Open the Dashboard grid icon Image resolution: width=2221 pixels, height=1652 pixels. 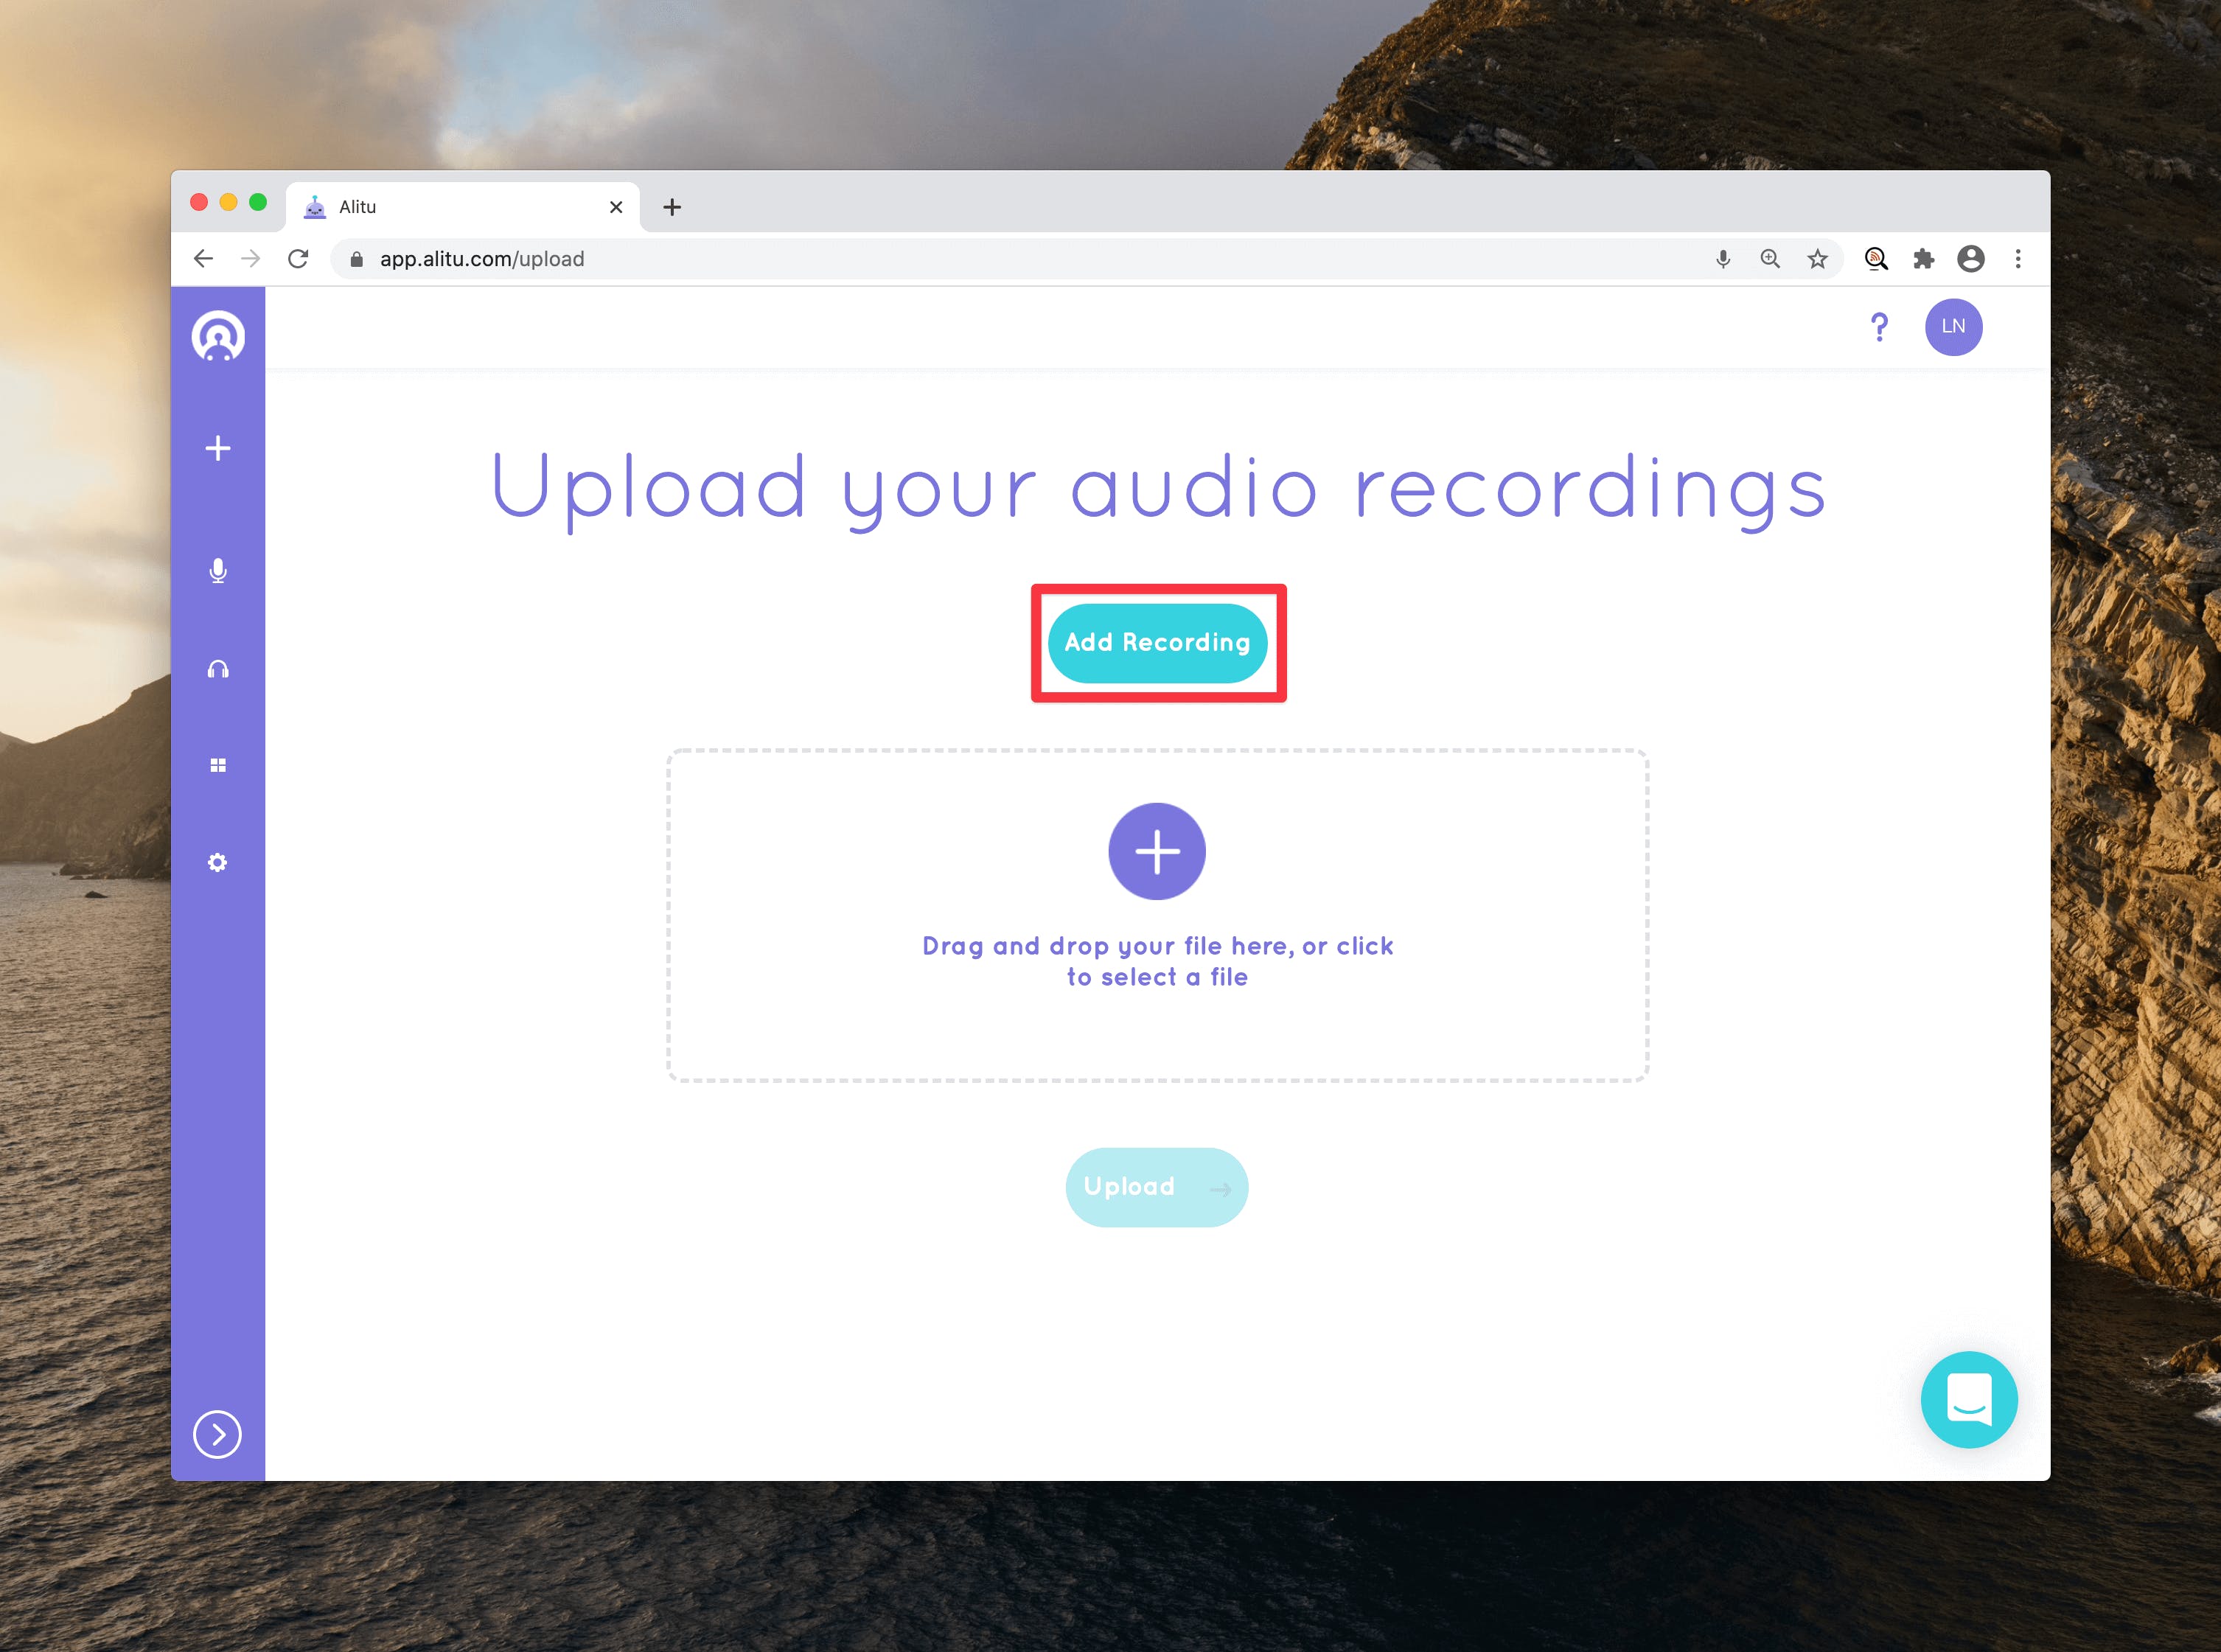(x=219, y=765)
